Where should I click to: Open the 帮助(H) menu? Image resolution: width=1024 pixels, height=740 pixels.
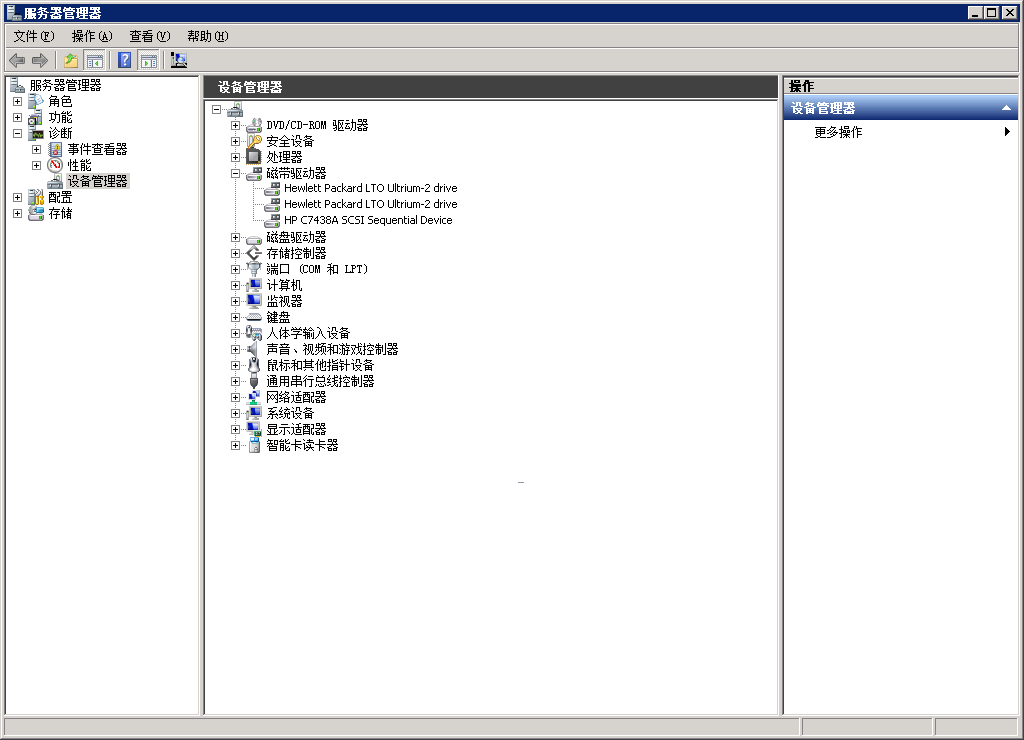208,37
